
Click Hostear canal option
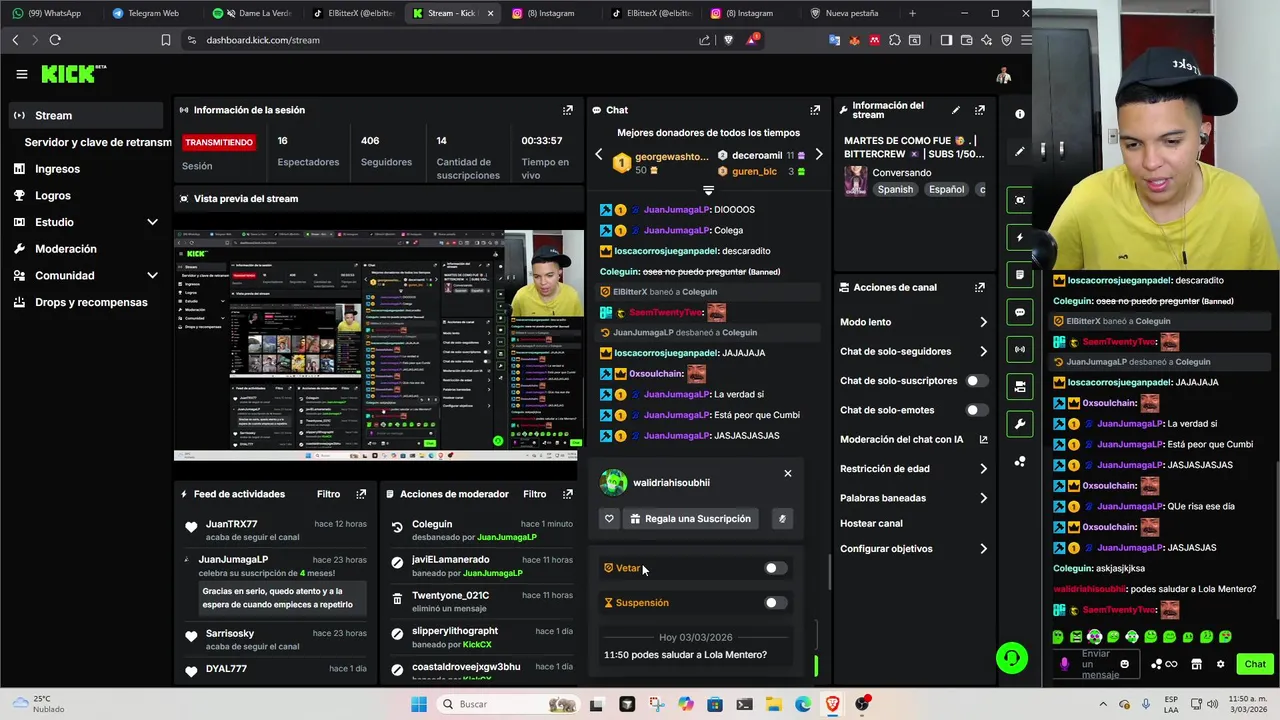[871, 523]
